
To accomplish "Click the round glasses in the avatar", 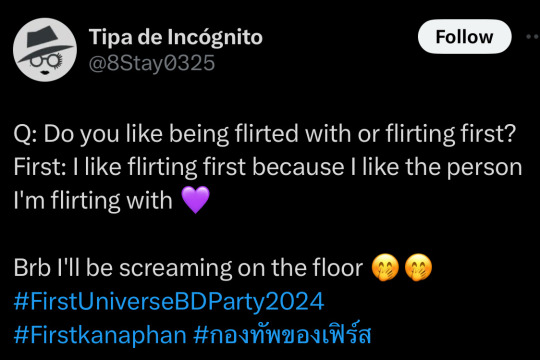I will coord(46,61).
